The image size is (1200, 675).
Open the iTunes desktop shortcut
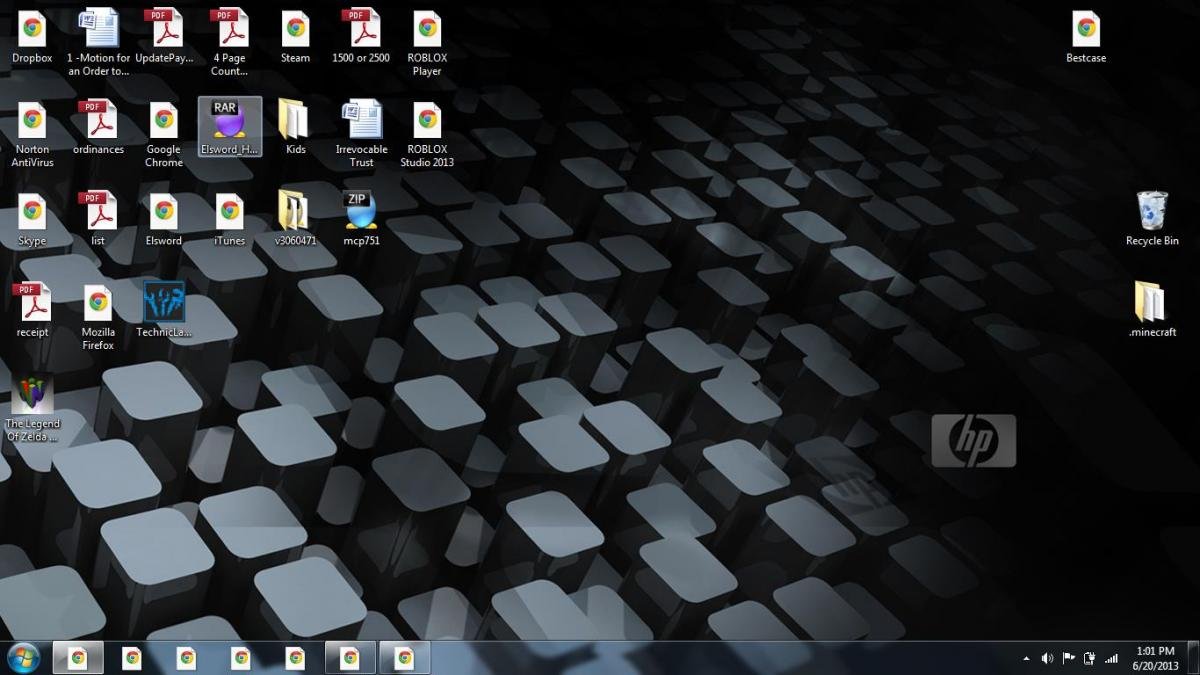pyautogui.click(x=229, y=220)
